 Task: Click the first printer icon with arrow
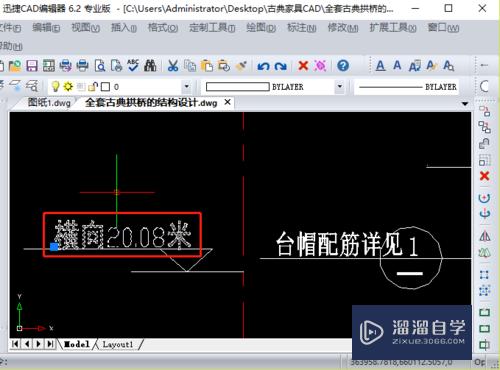tap(66, 66)
